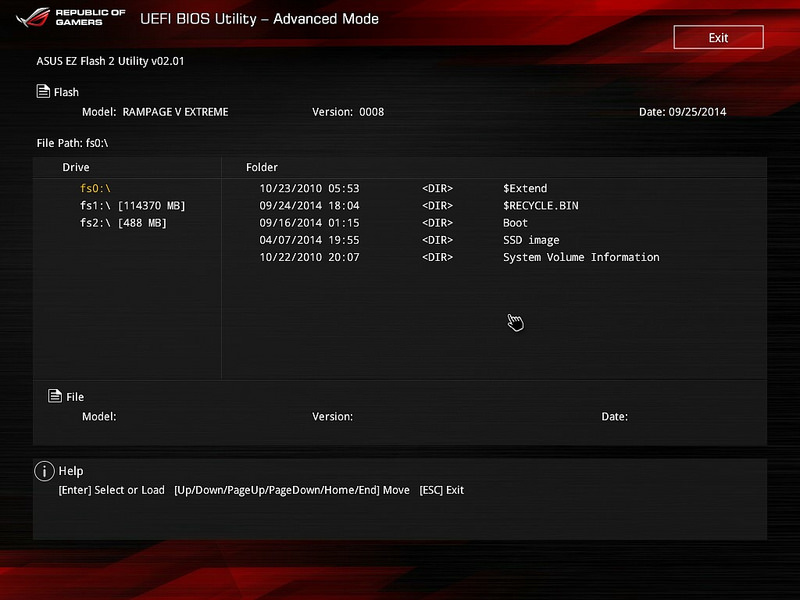Image resolution: width=800 pixels, height=600 pixels.
Task: Open the $RECYCLE.BIN folder
Action: click(x=541, y=206)
